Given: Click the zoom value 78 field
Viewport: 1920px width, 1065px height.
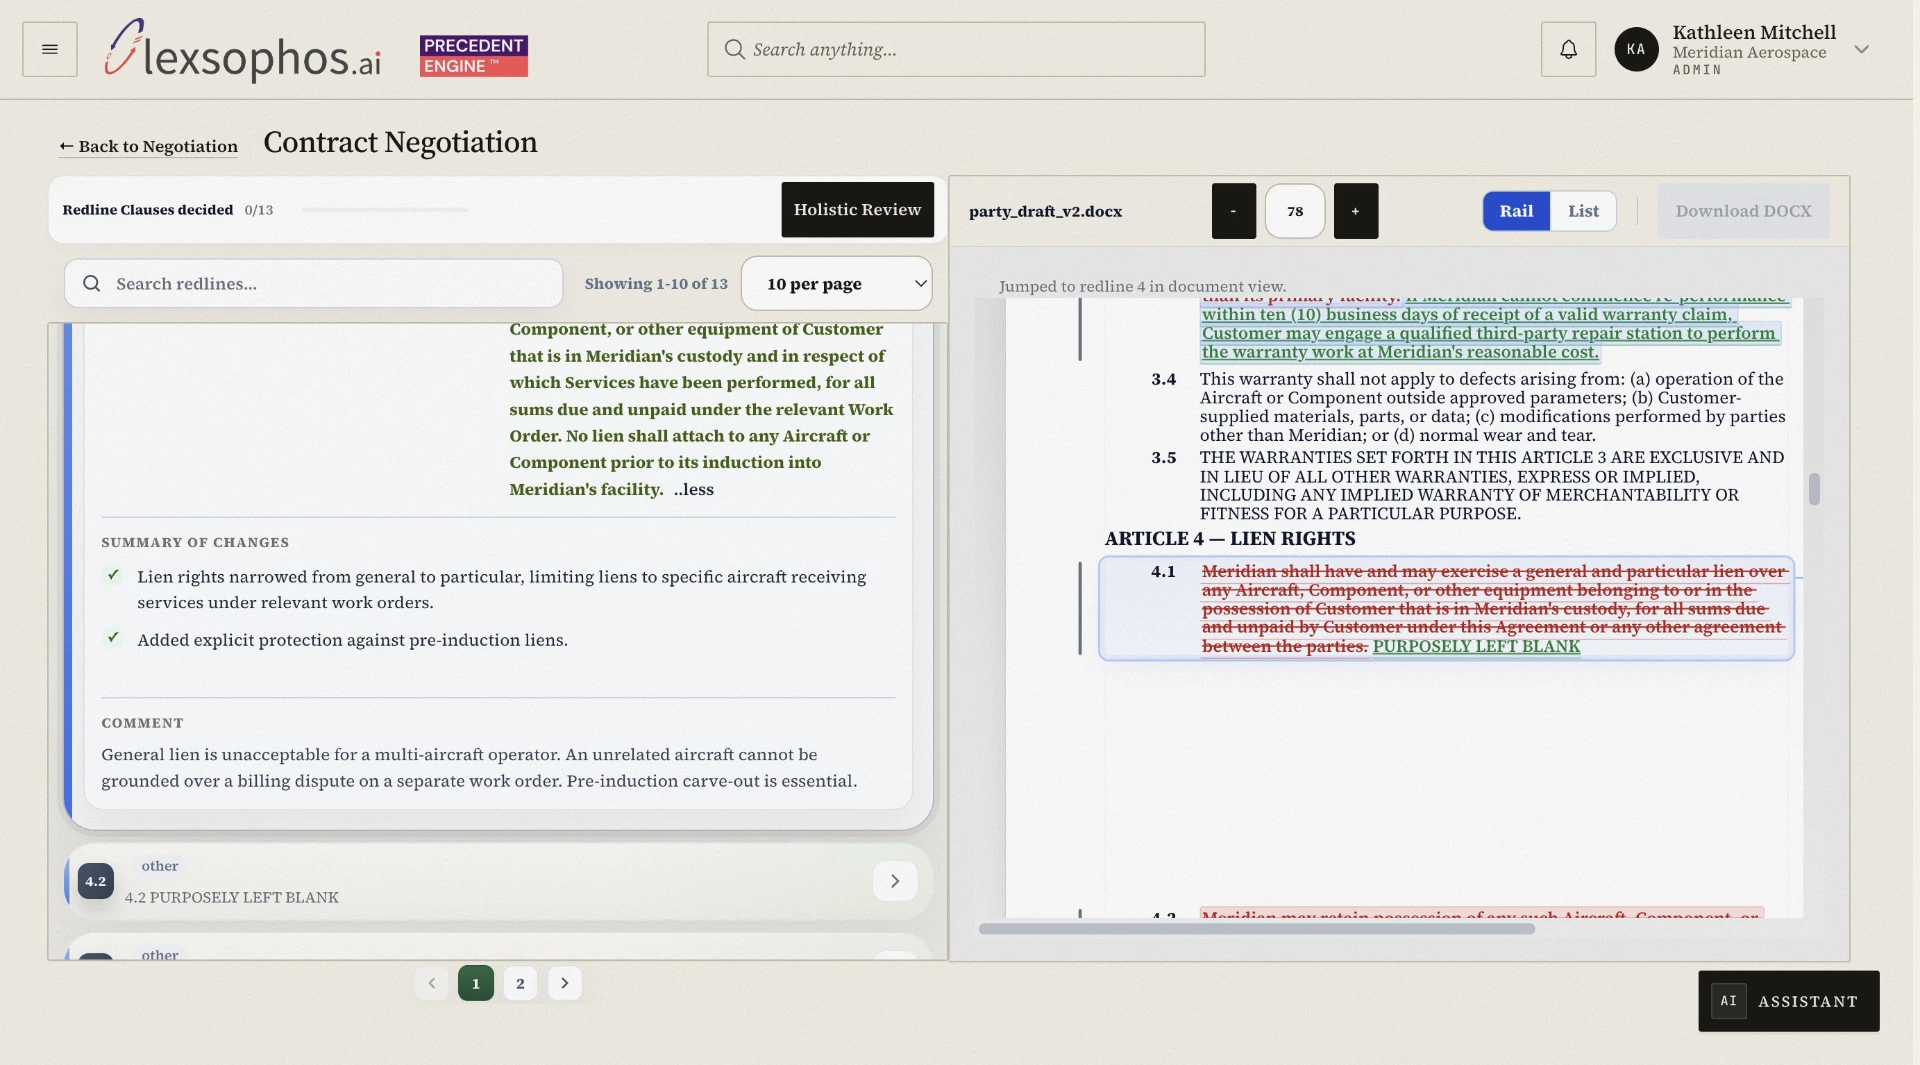Looking at the screenshot, I should tap(1295, 211).
